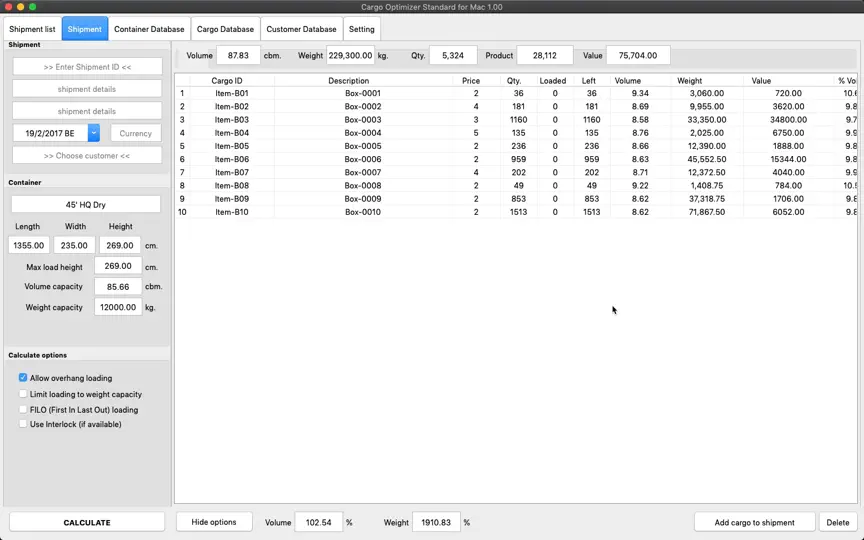Switch to the Shipment tab
This screenshot has width=864, height=540.
(84, 29)
